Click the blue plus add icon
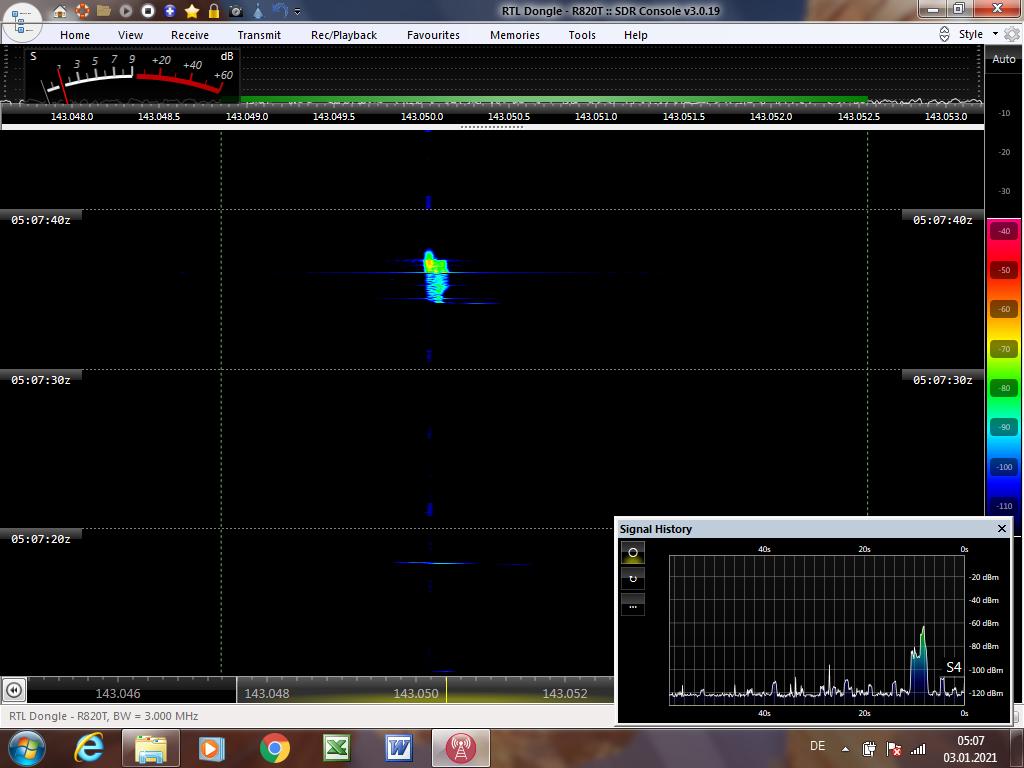Image resolution: width=1024 pixels, height=768 pixels. [x=170, y=11]
